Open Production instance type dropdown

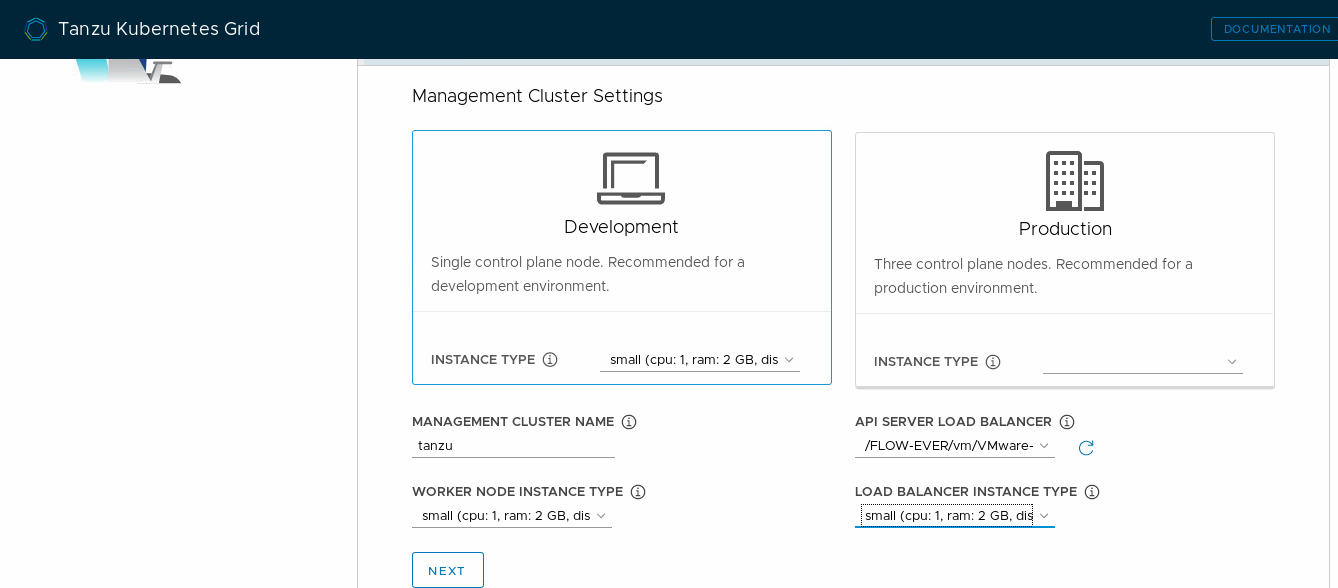tap(1143, 361)
